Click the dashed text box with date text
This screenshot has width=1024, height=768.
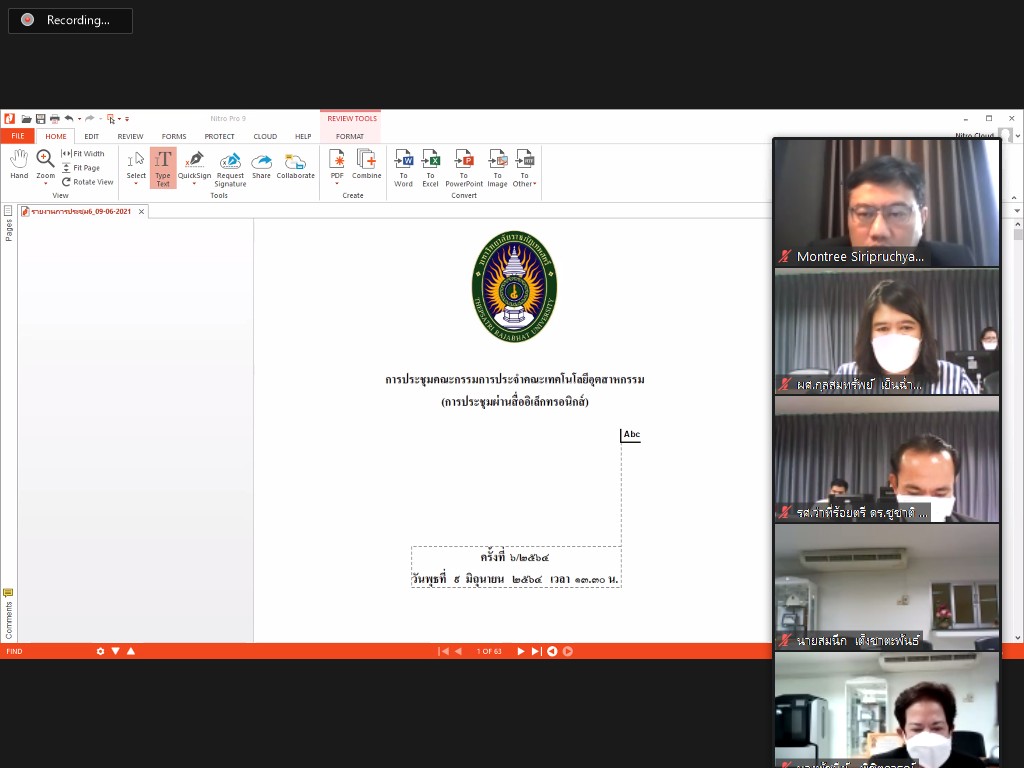(516, 567)
